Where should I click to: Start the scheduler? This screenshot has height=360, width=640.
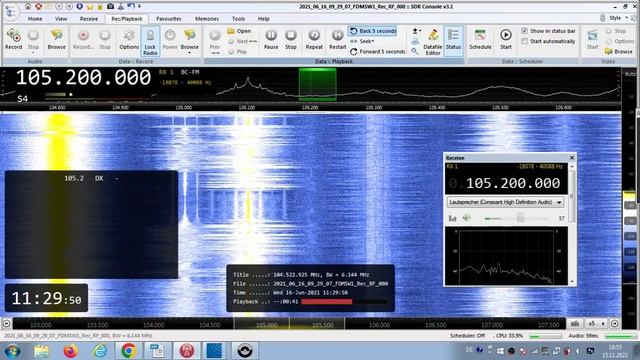point(506,39)
